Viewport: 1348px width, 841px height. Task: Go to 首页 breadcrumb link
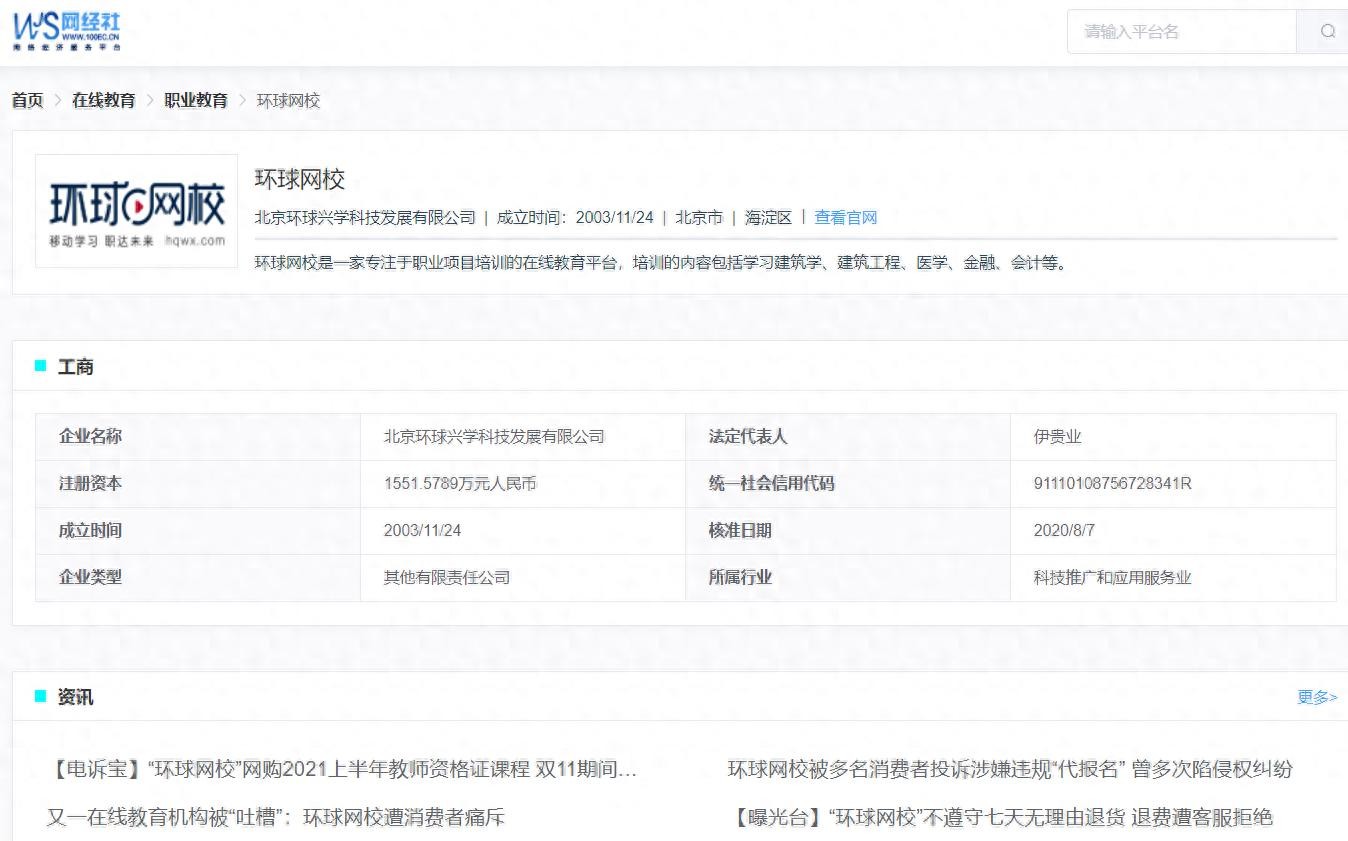coord(27,100)
